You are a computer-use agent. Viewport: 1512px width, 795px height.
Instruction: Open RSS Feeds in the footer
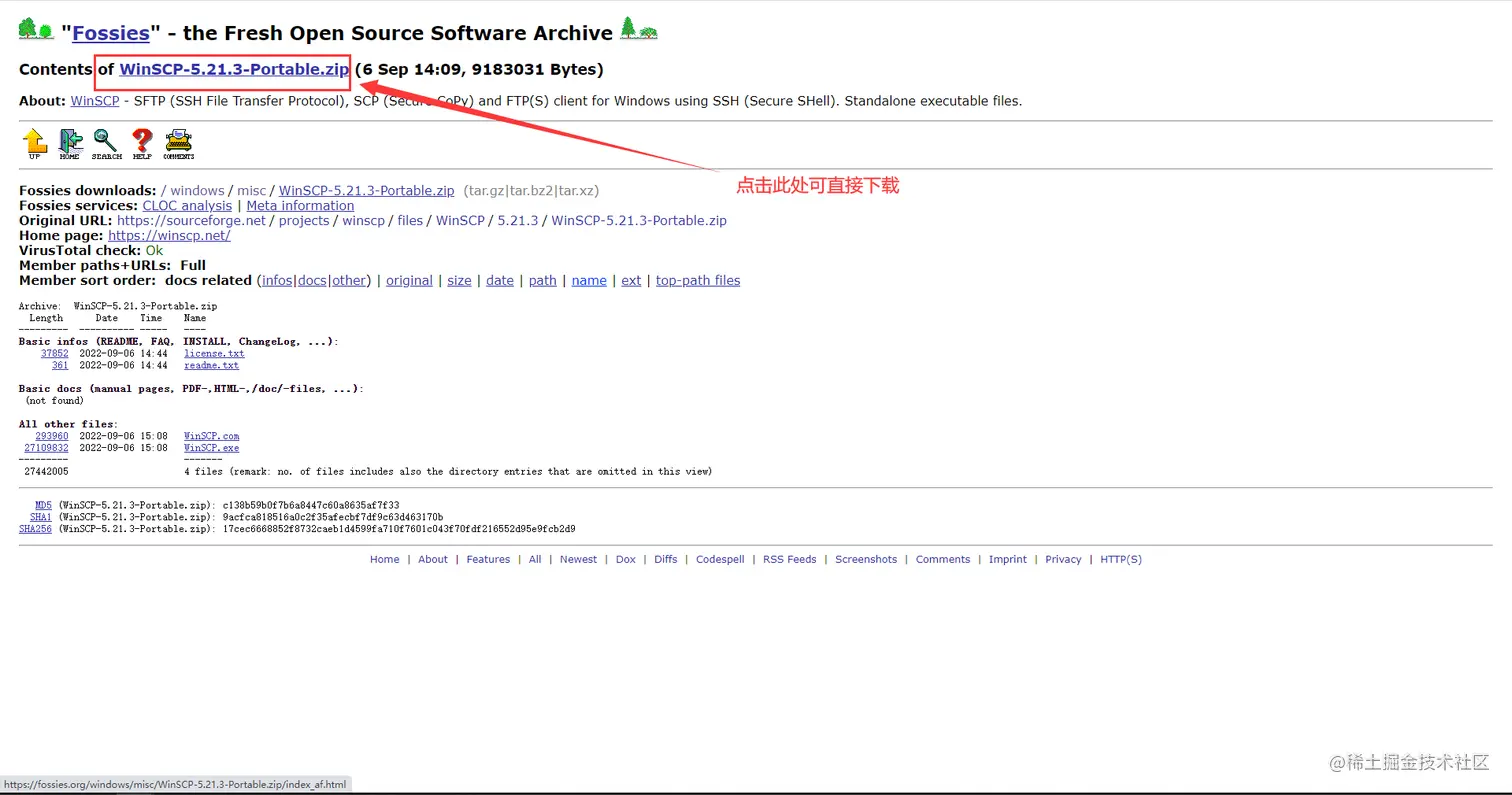pos(790,560)
